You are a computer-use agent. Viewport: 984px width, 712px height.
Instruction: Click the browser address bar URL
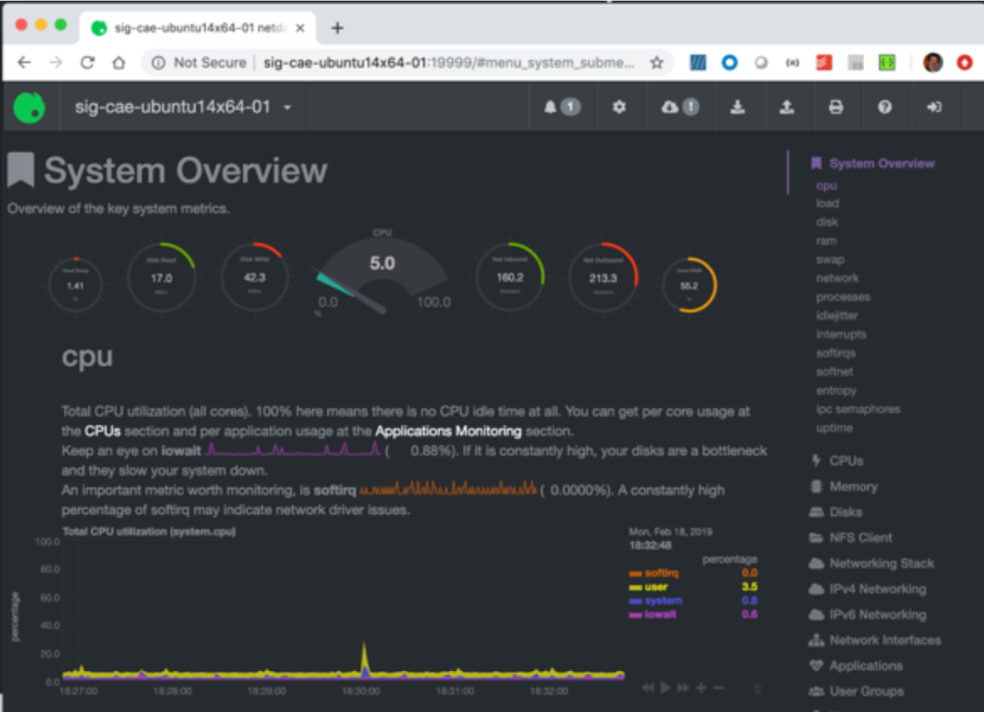(449, 63)
